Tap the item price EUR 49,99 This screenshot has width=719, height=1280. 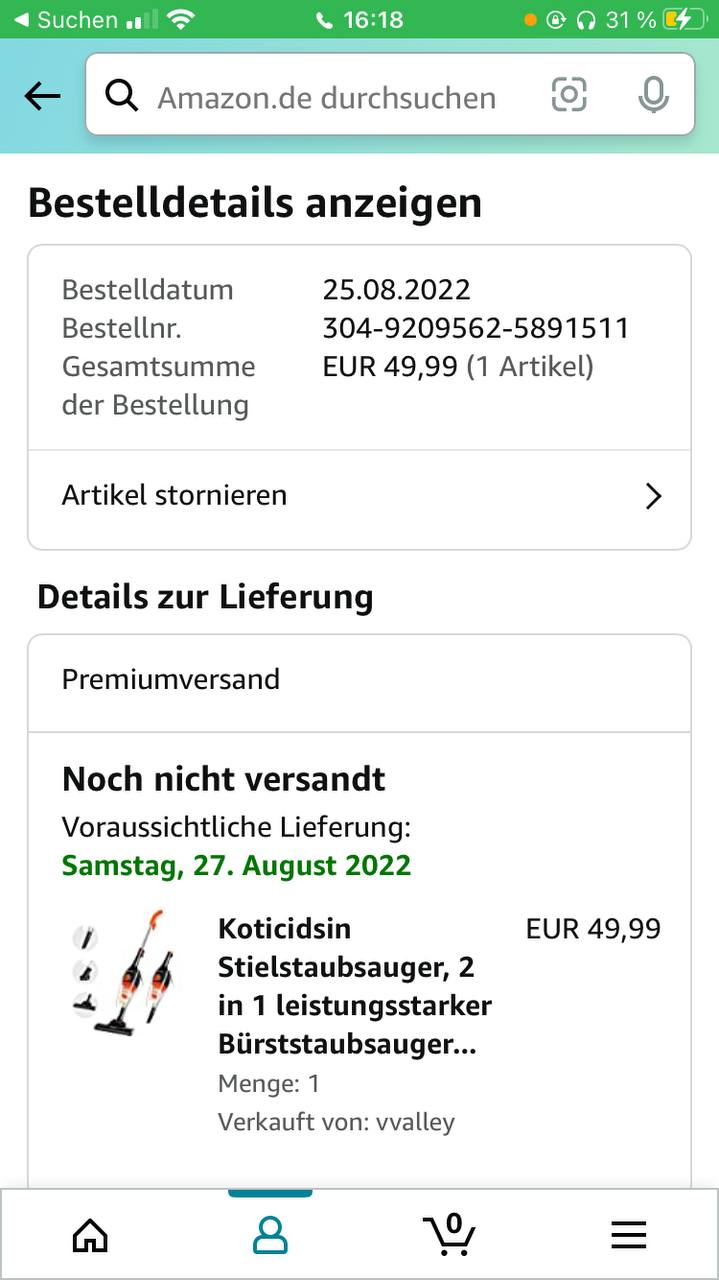point(593,929)
